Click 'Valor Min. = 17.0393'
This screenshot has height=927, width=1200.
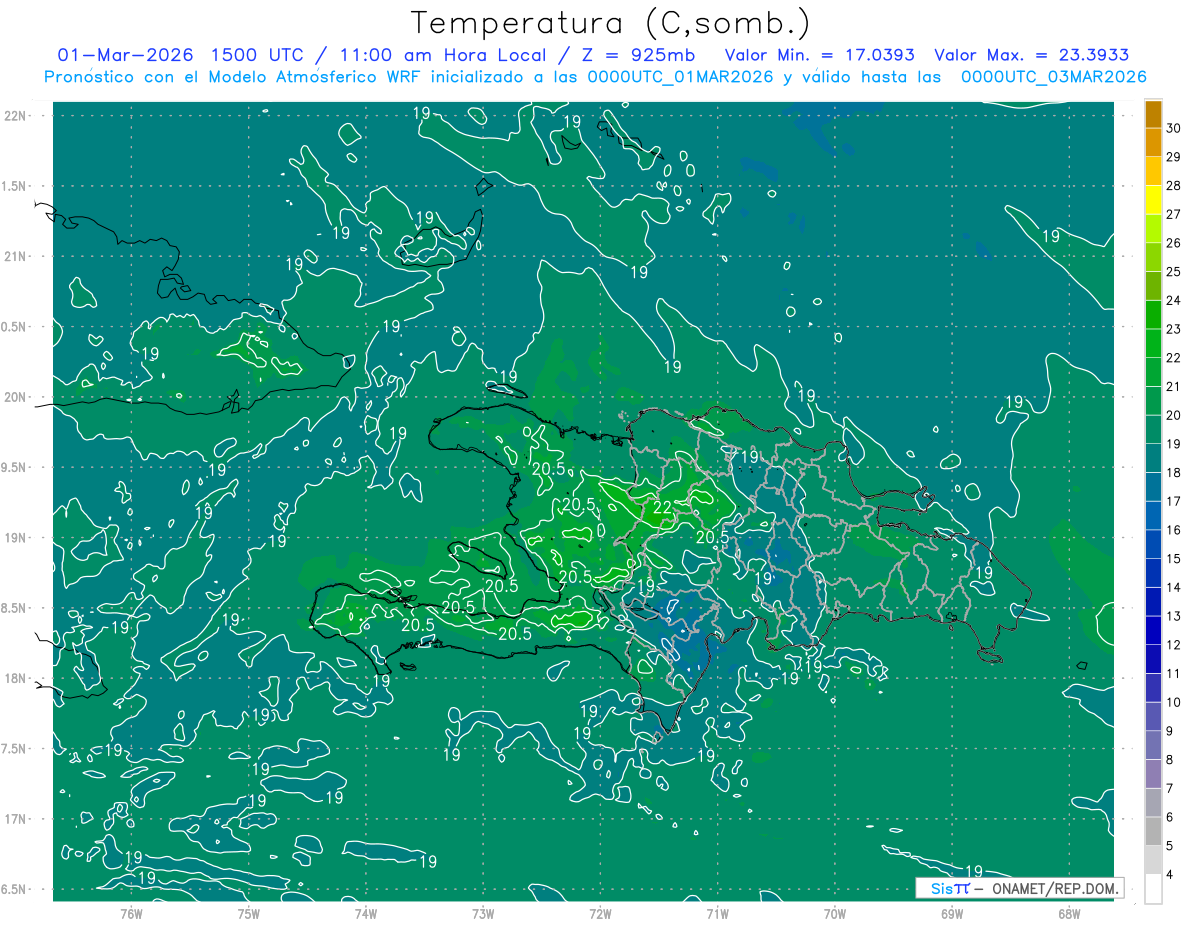(819, 55)
